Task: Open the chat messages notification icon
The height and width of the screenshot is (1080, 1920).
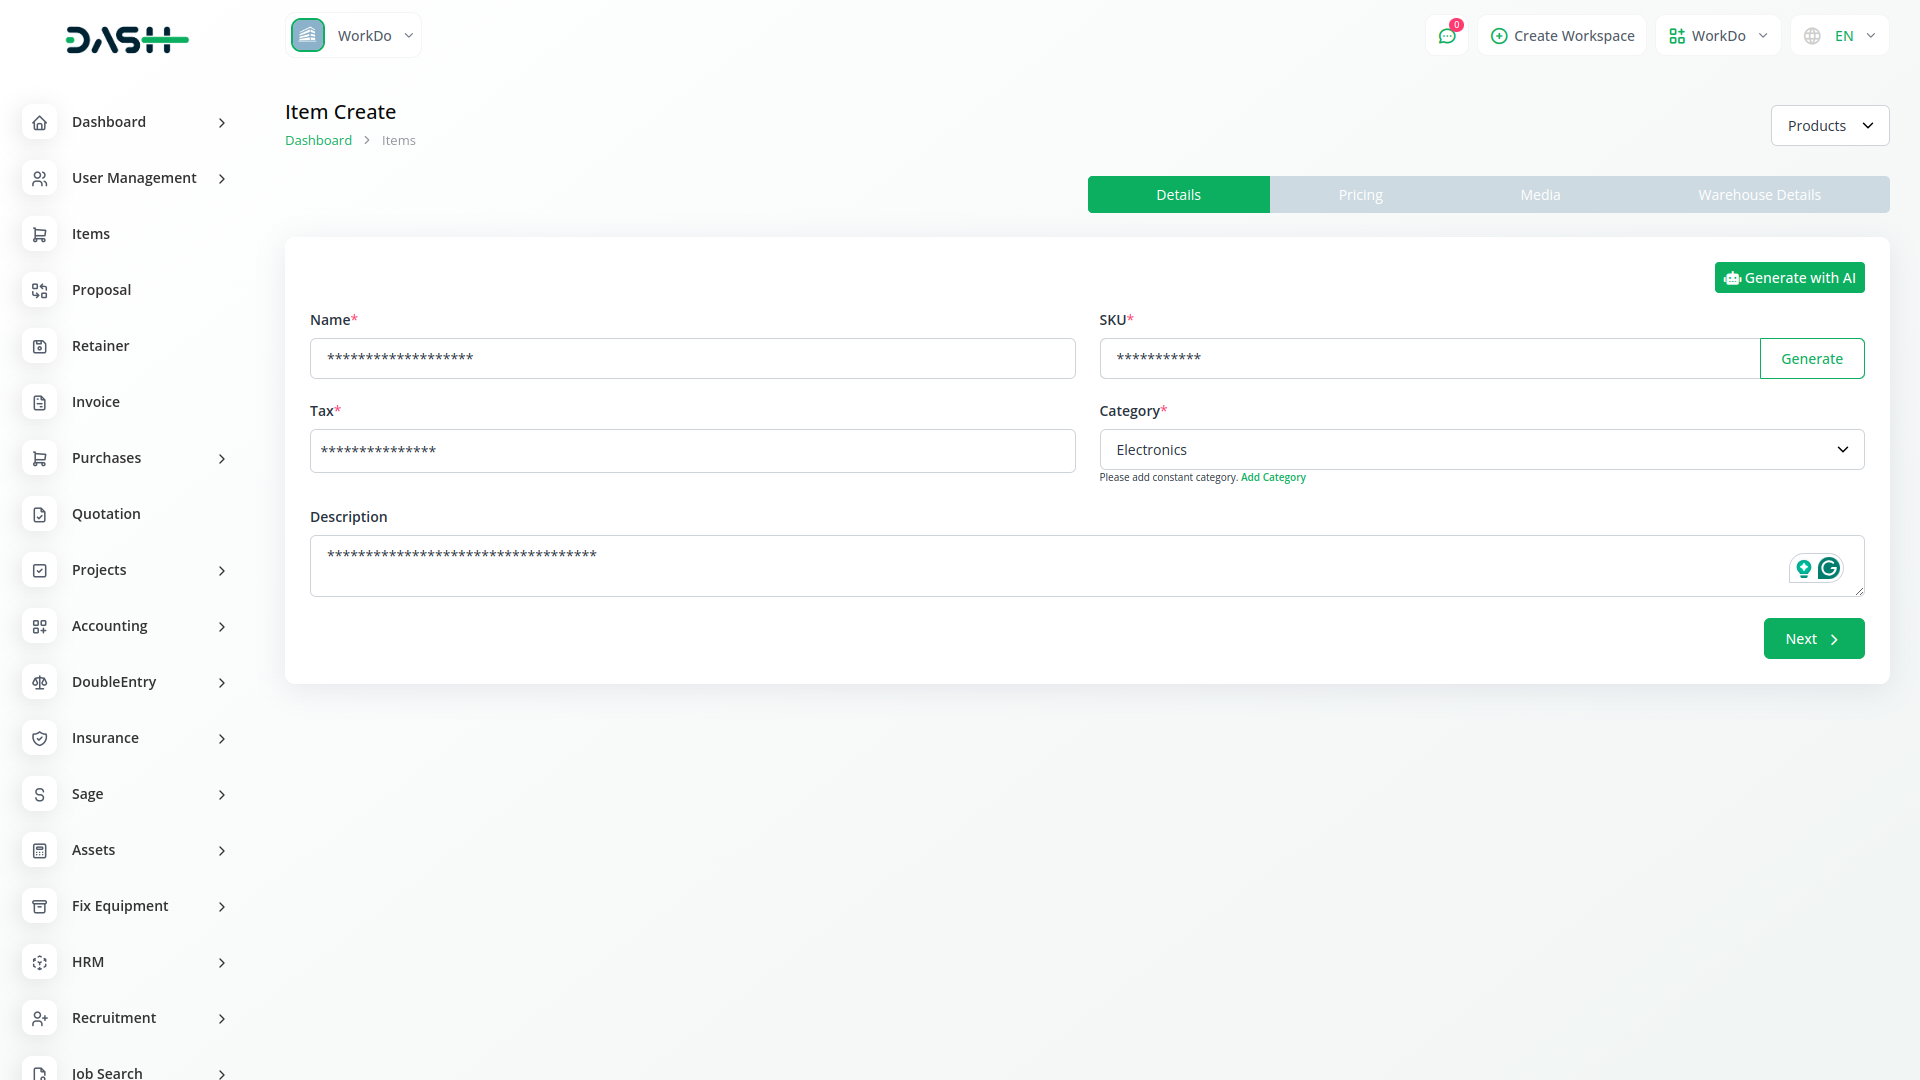Action: pyautogui.click(x=1446, y=36)
